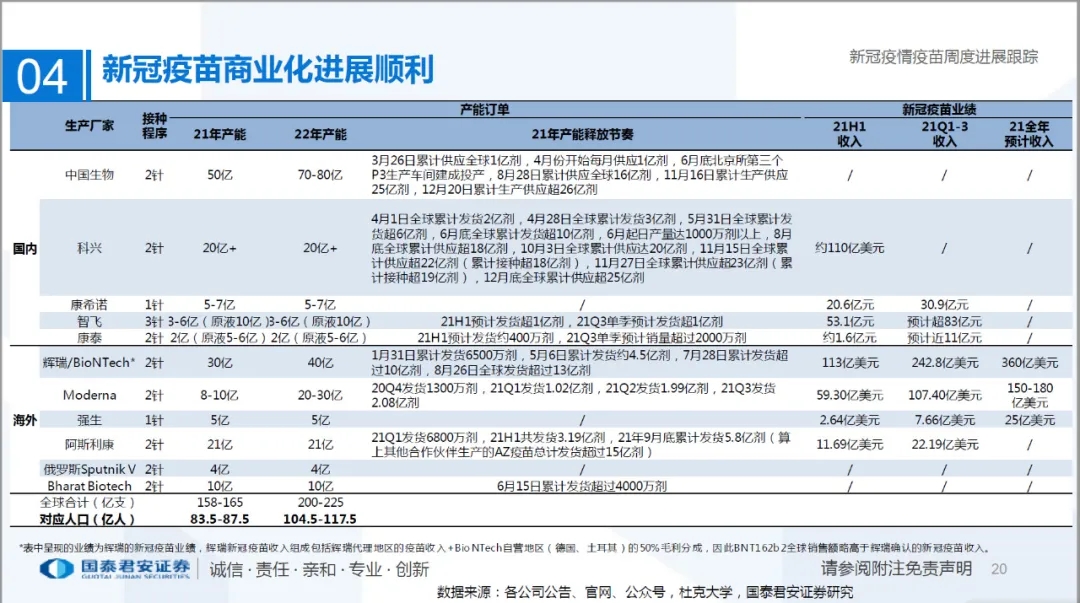Click Bharat Biotech's note '6月15日累计发货超过4000万剂'

pos(582,486)
